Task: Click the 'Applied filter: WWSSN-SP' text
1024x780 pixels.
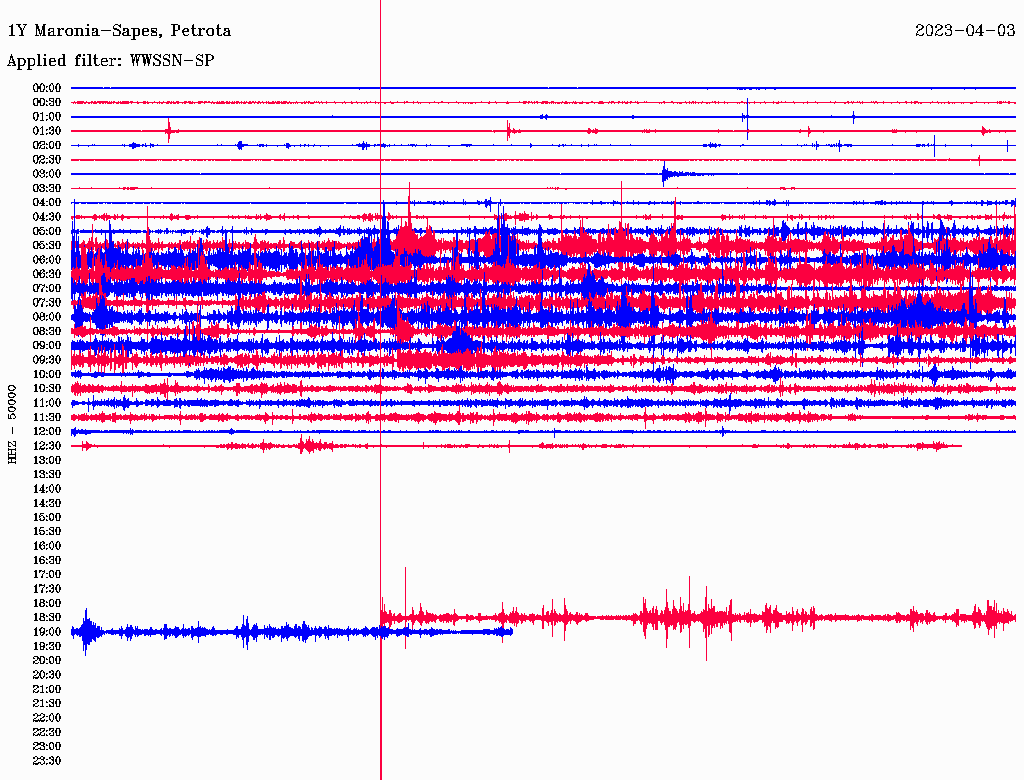Action: pos(110,61)
